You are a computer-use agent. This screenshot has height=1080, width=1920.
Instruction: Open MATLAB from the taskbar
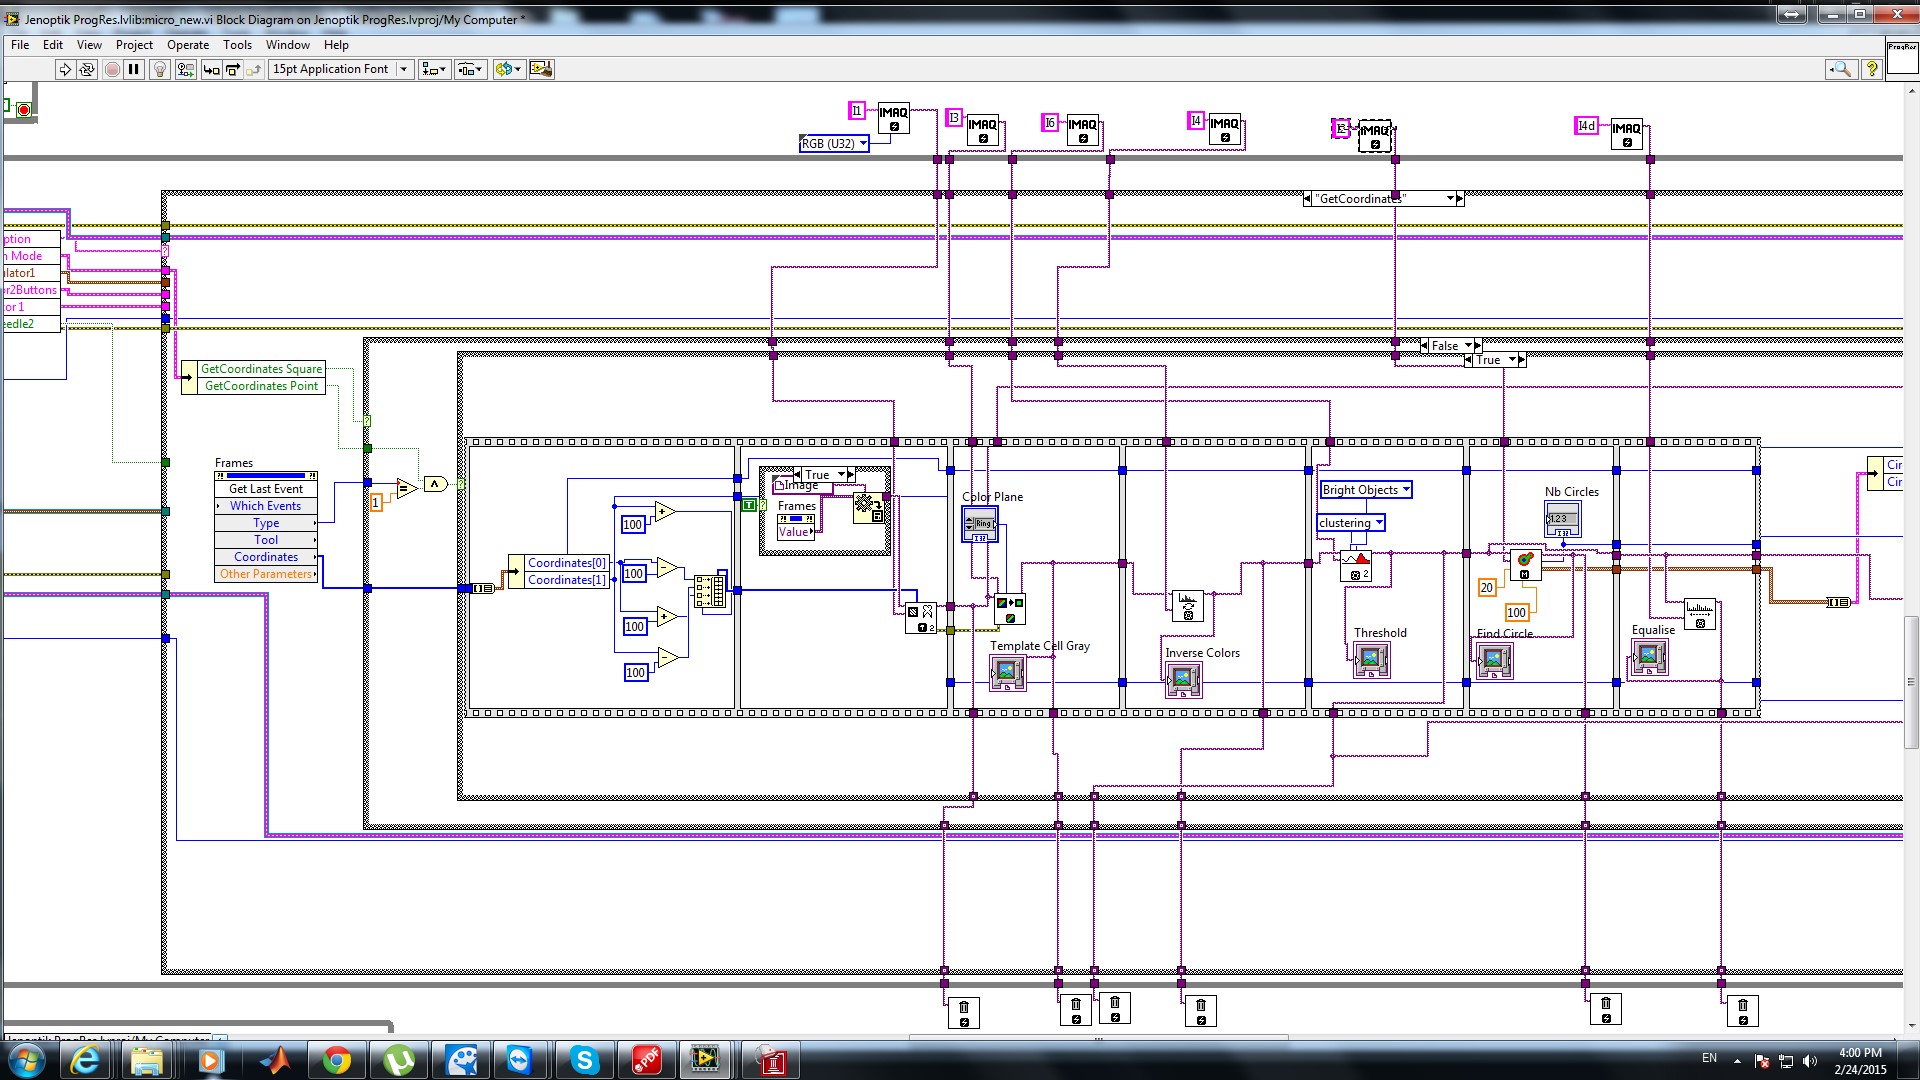[x=273, y=1060]
